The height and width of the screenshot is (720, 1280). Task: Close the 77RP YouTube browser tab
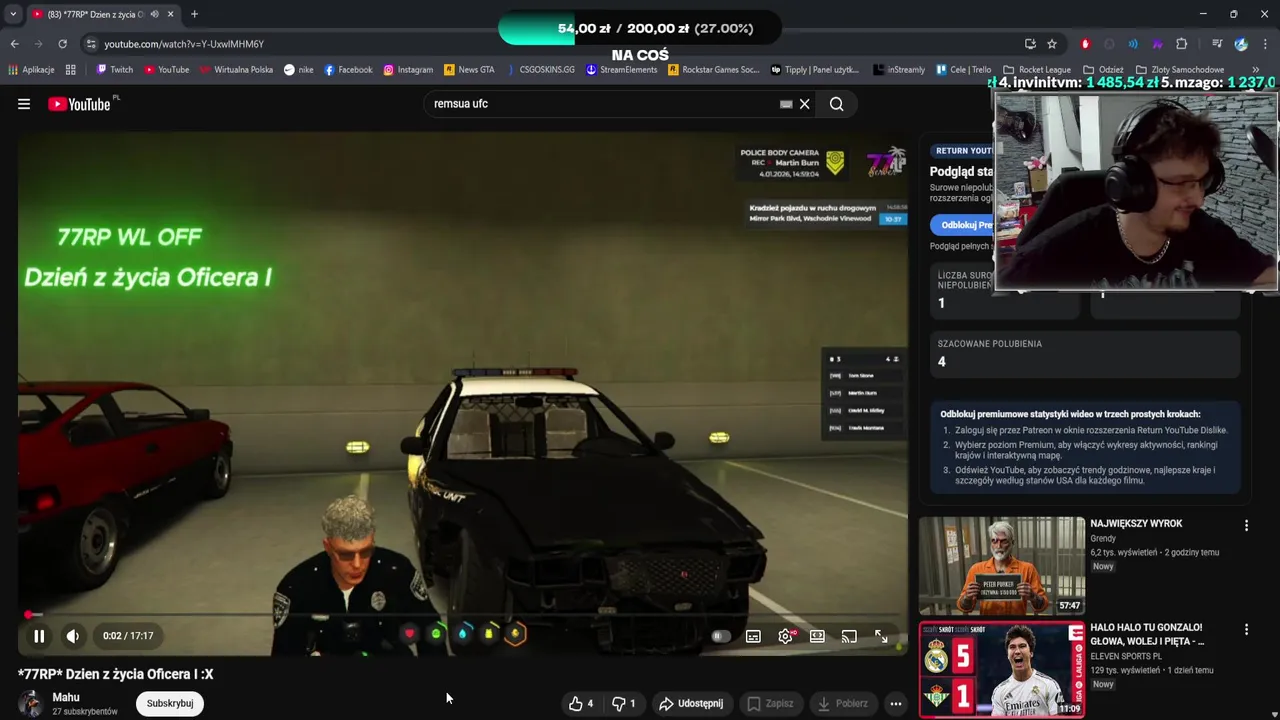(171, 14)
